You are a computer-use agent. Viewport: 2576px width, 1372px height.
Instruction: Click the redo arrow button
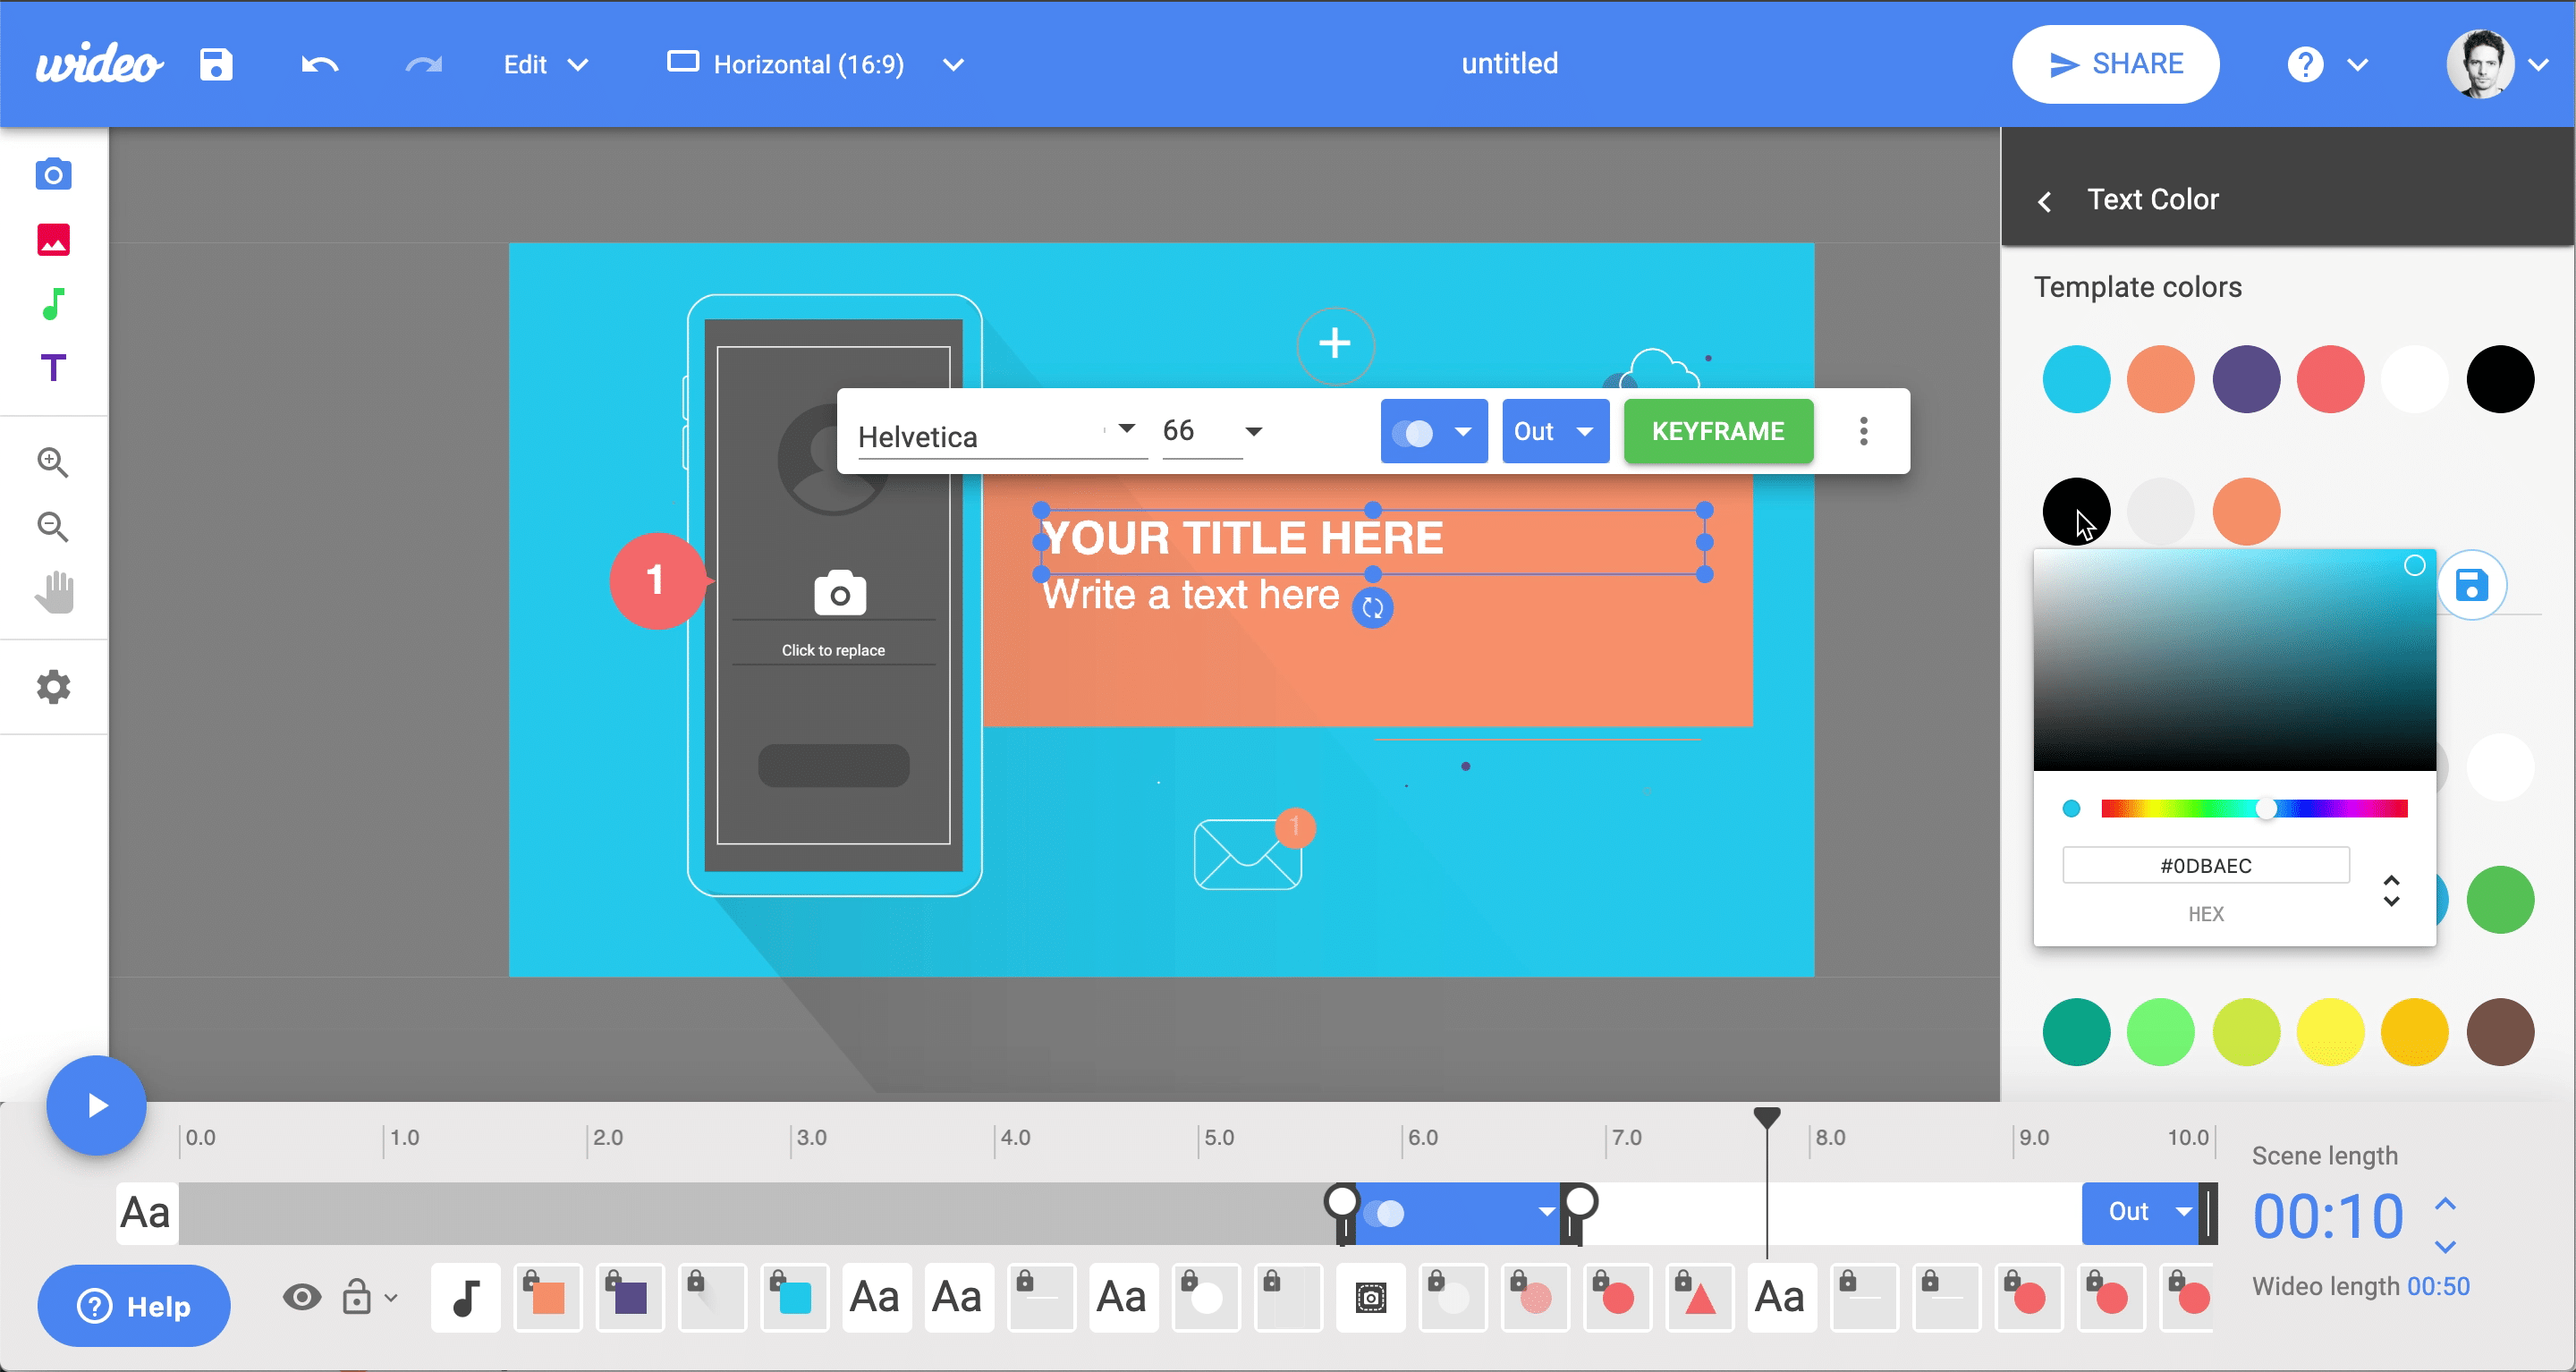click(422, 64)
